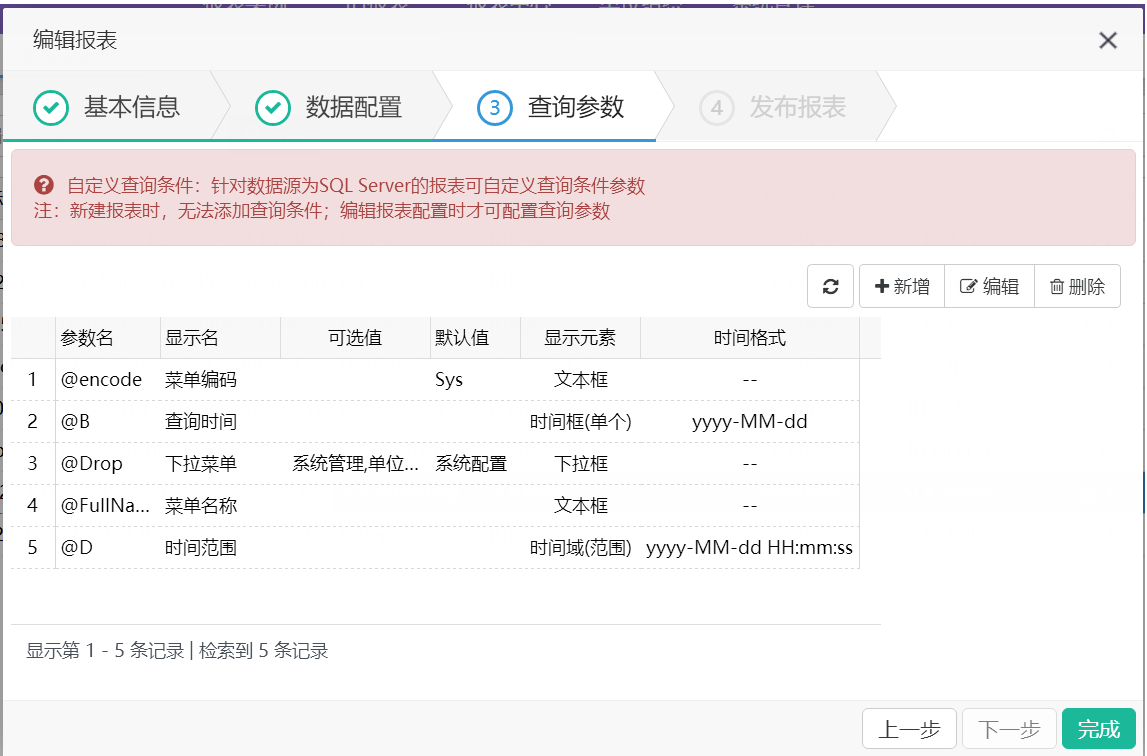Select the @encode parameter row
Screen dimensions: 1147x756
pos(435,380)
